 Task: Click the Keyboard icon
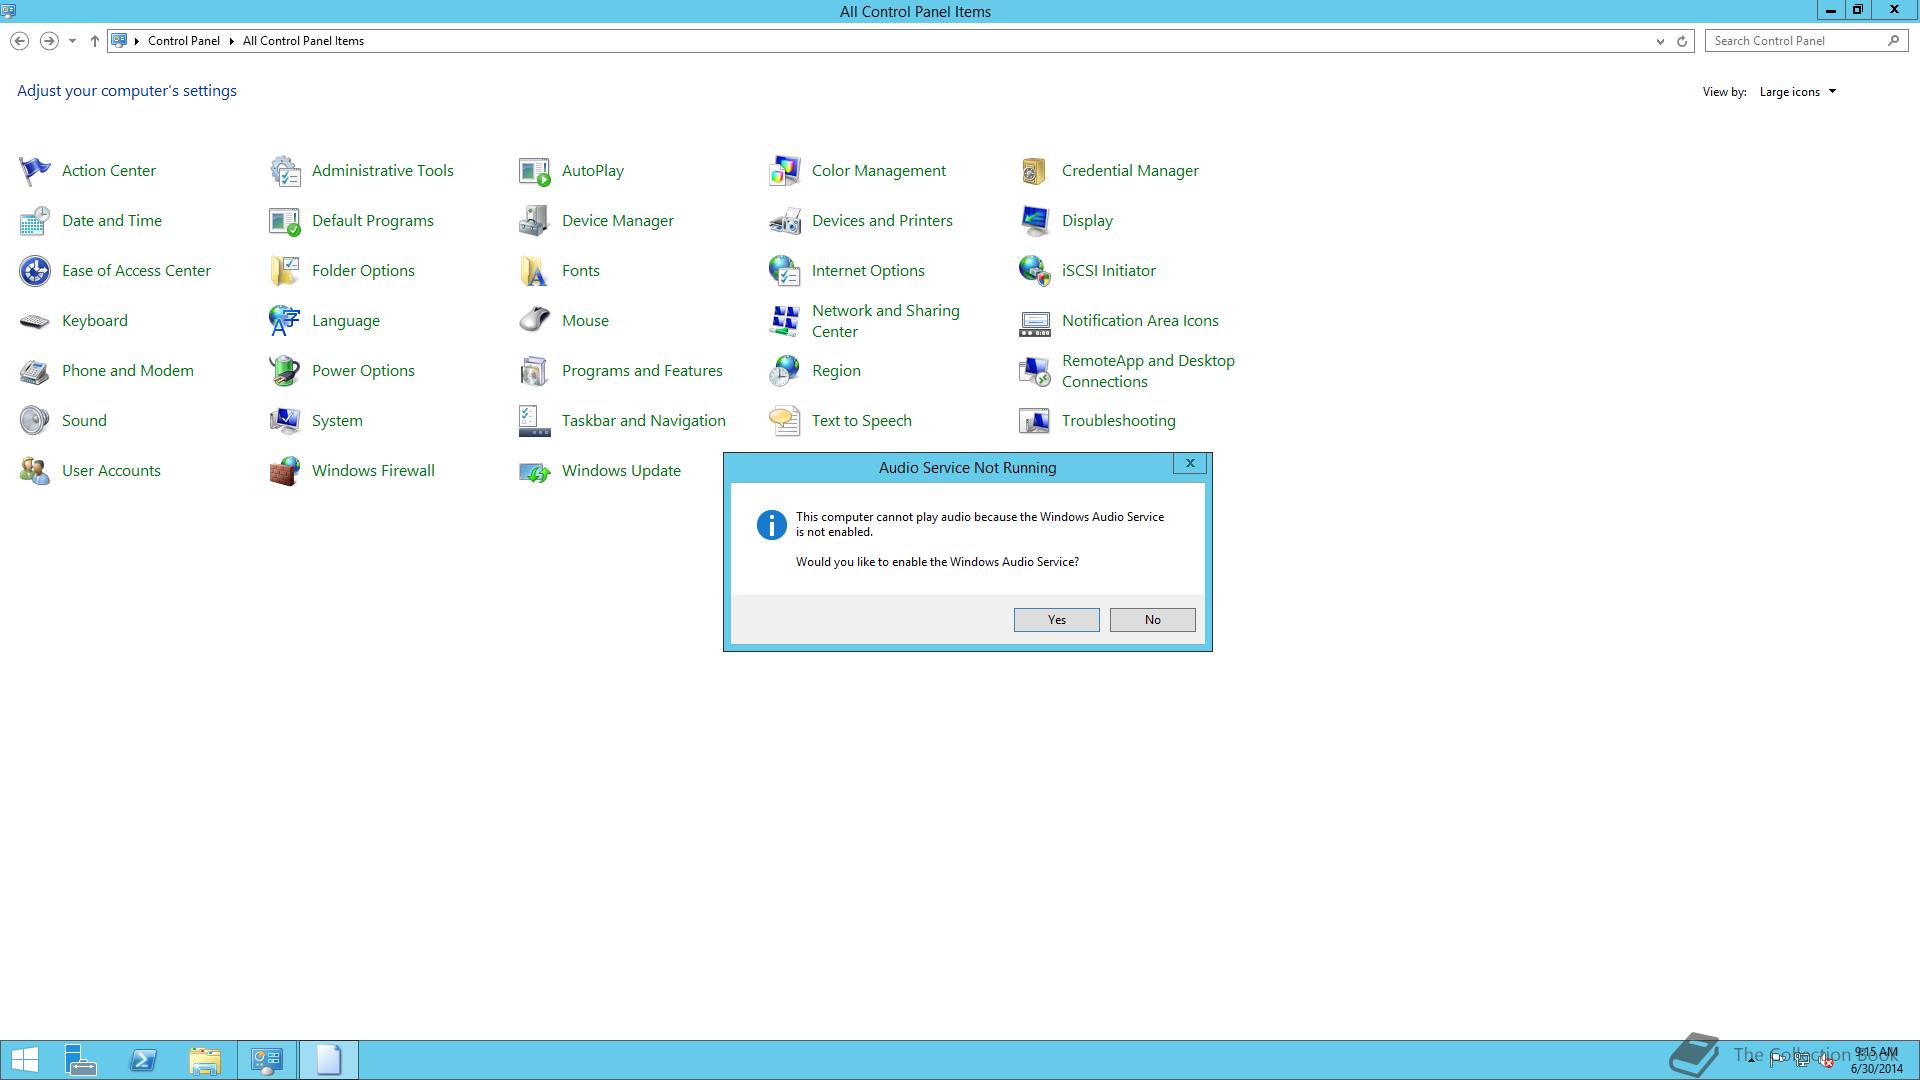click(x=35, y=321)
